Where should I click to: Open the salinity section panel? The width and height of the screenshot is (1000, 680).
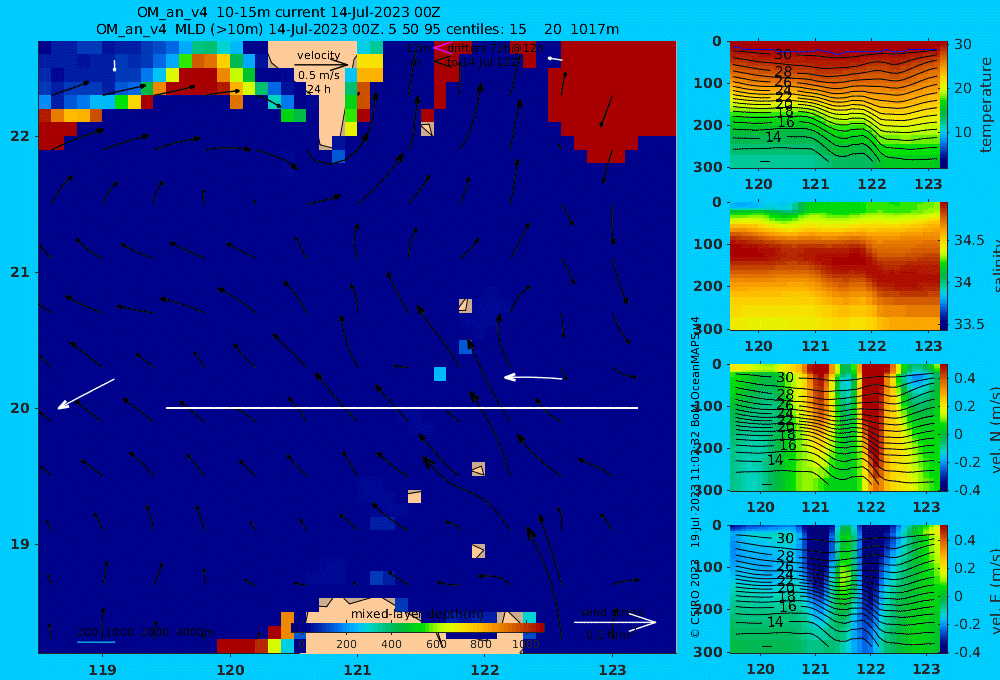pos(834,266)
